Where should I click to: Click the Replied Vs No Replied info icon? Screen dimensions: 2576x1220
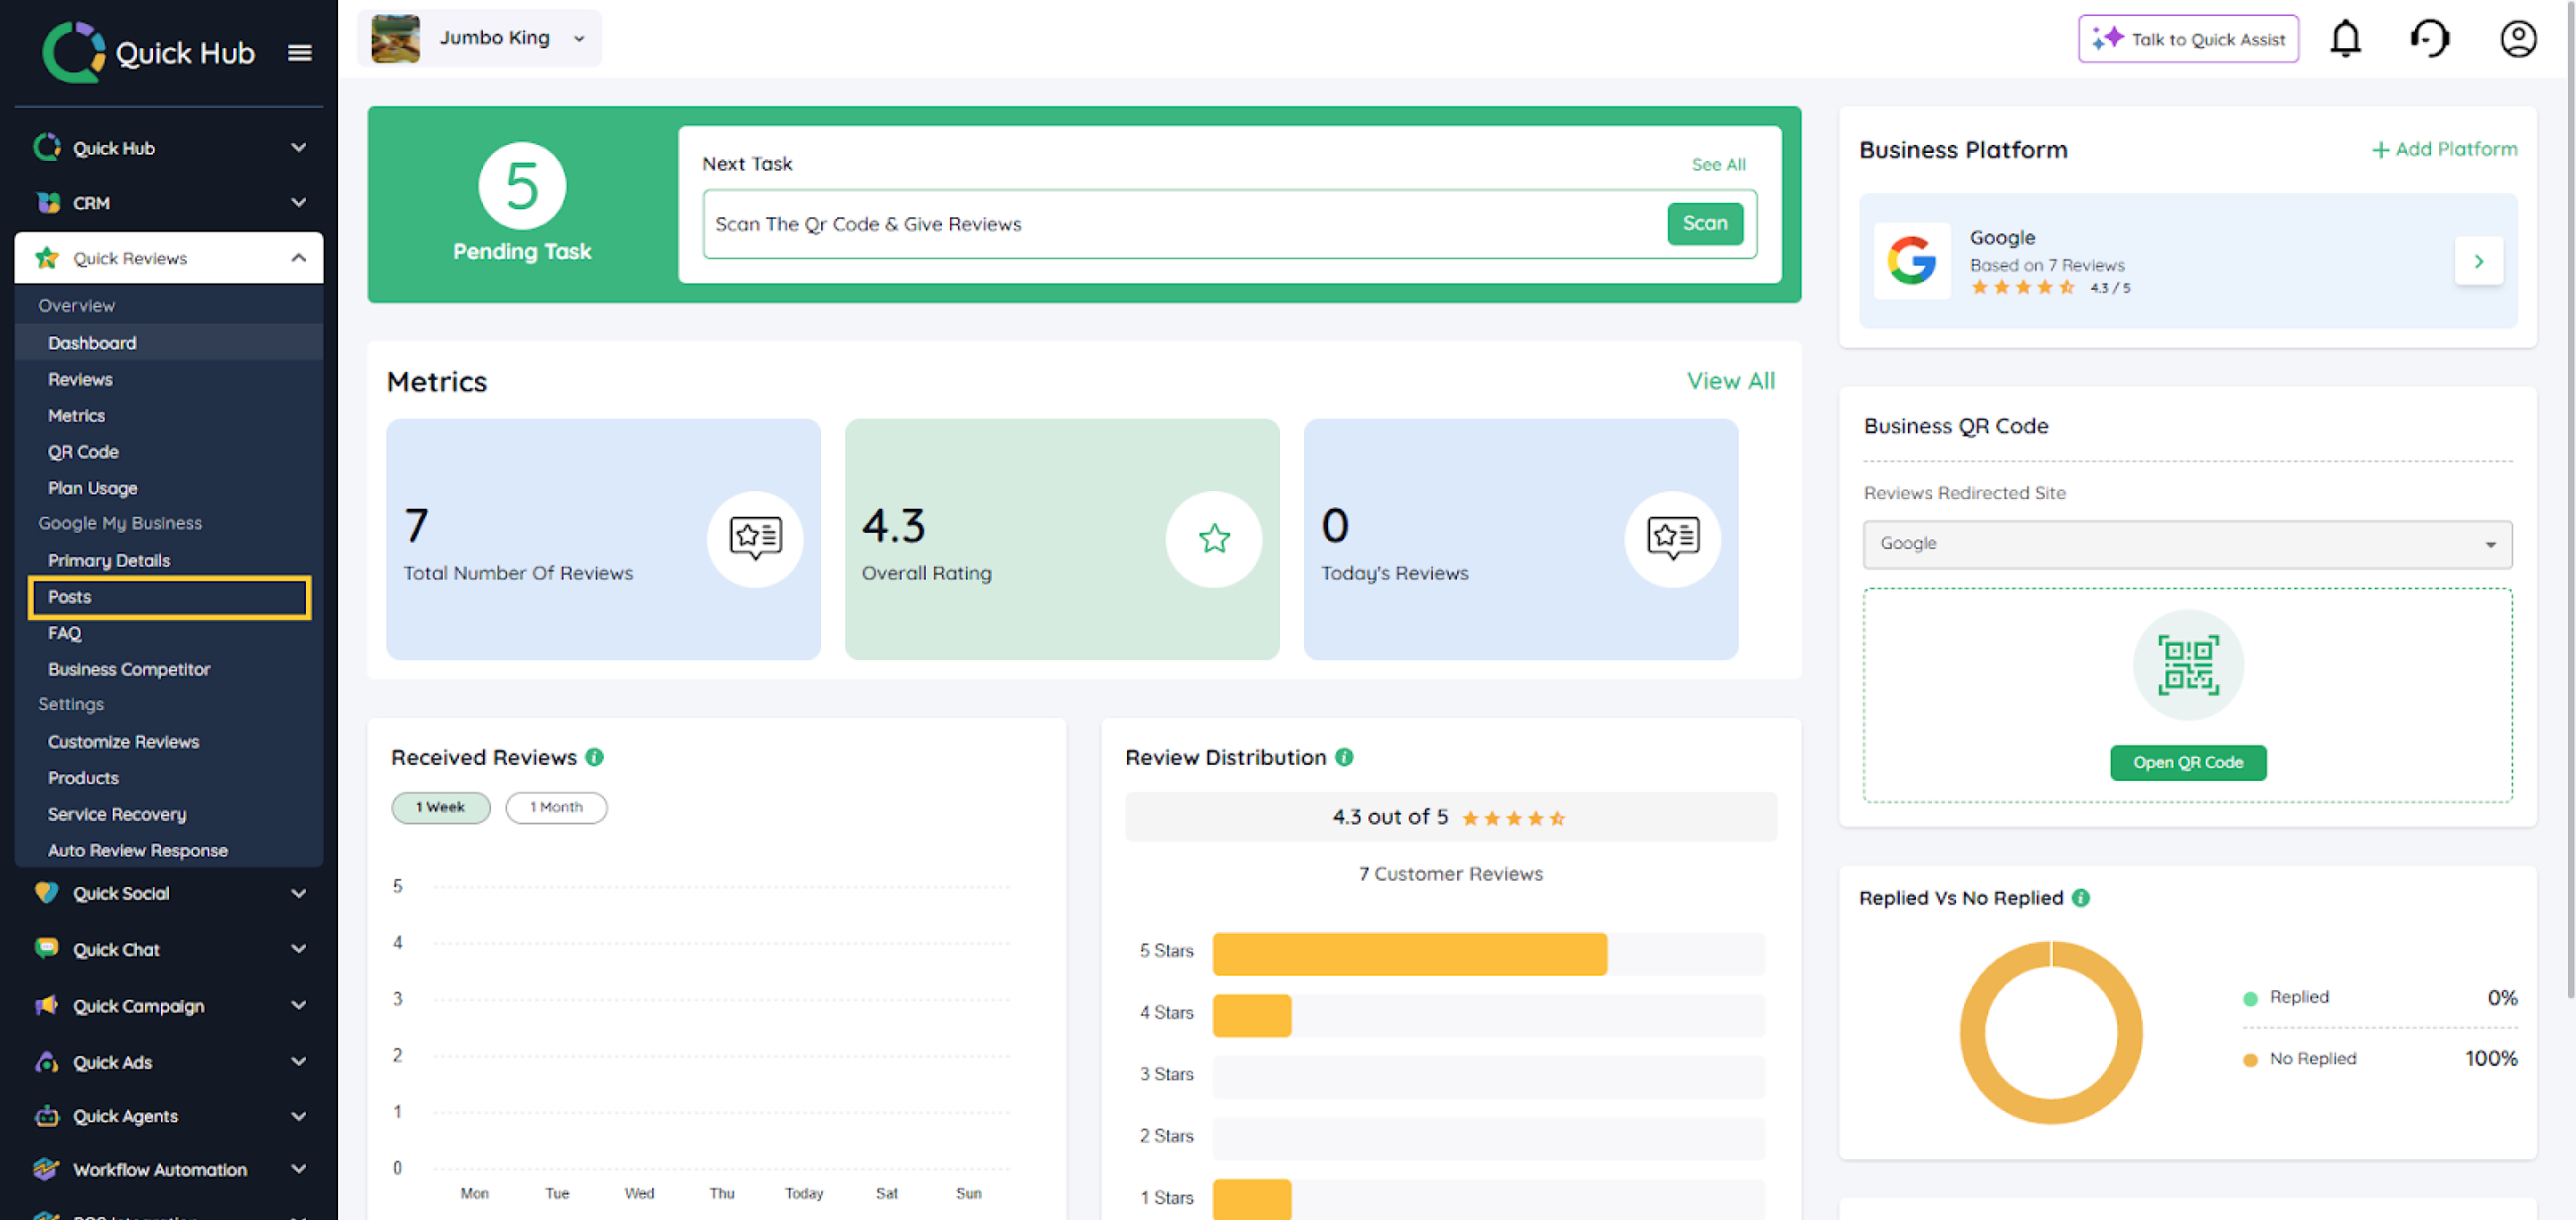point(2081,897)
